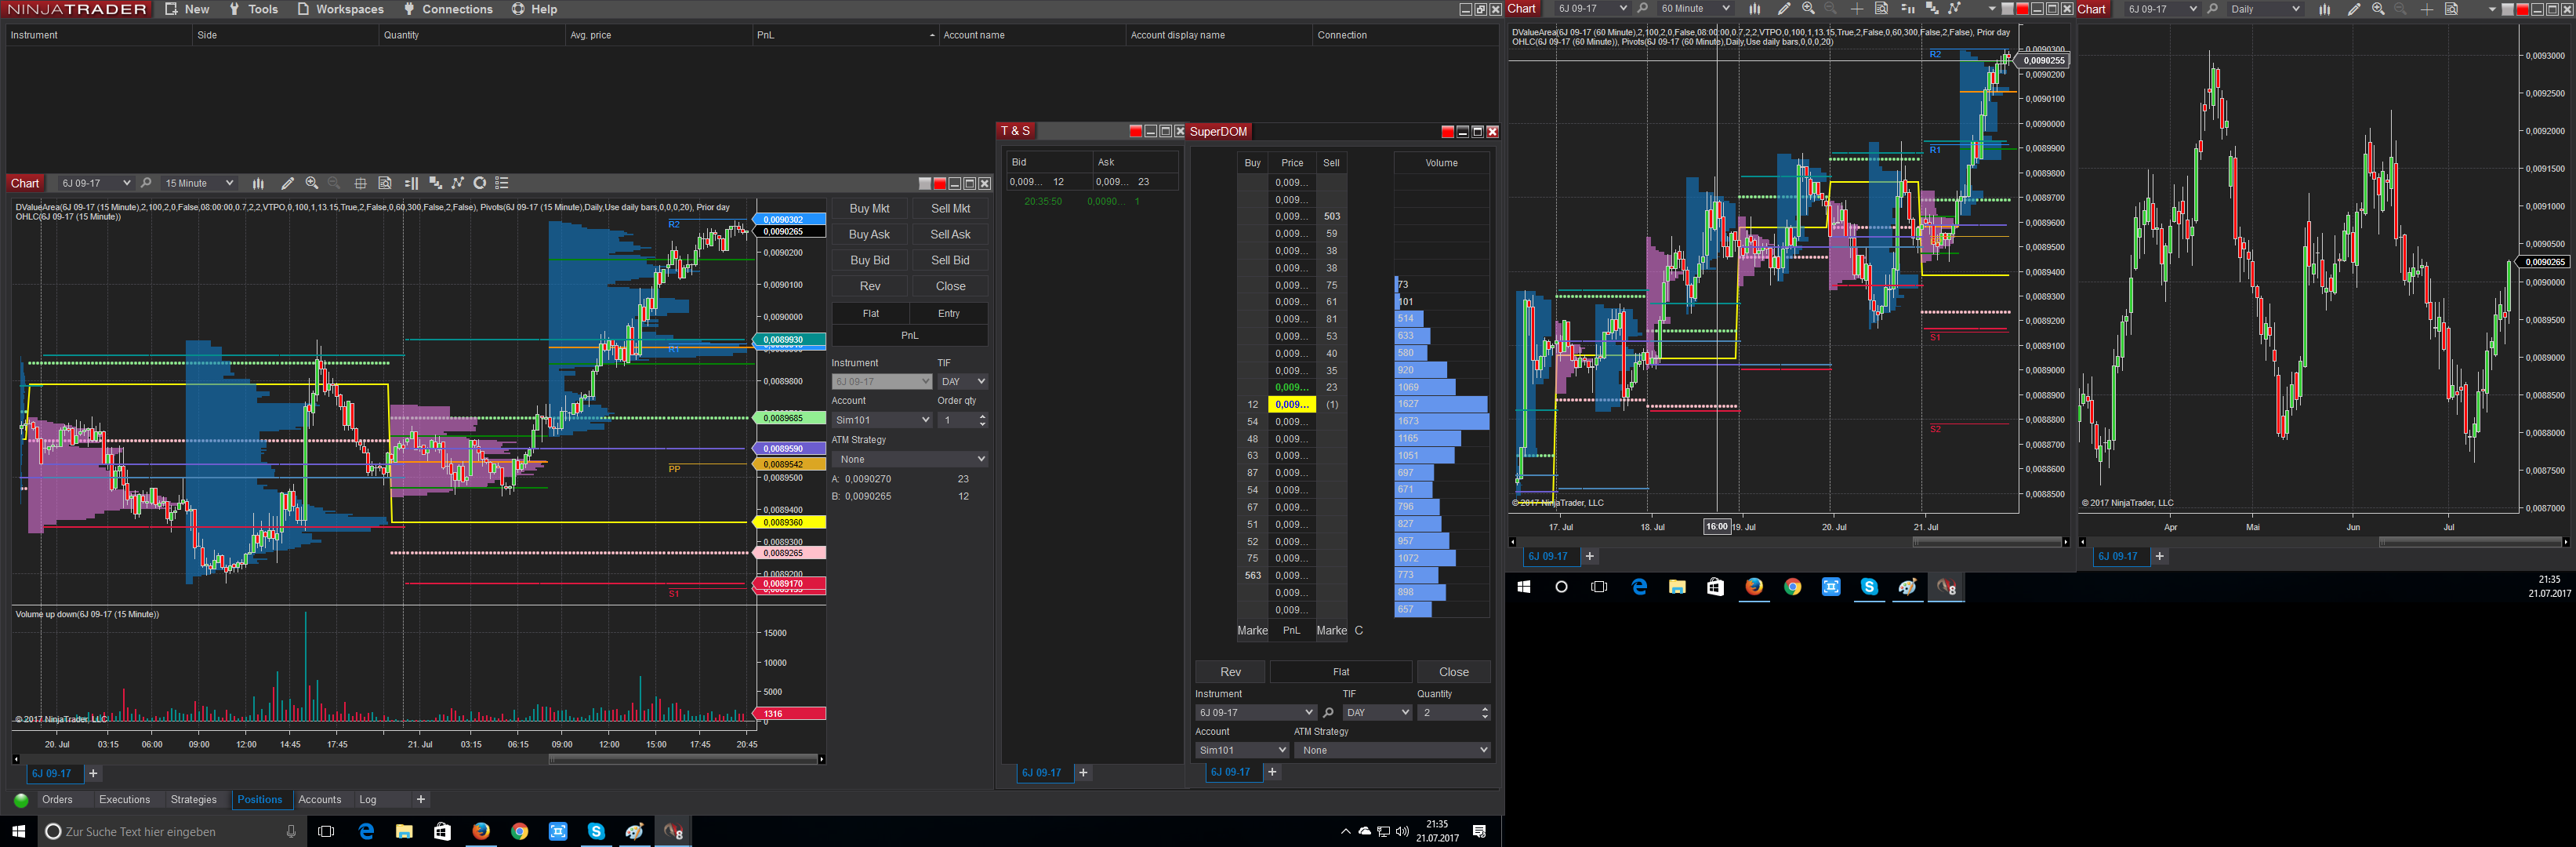Click Close button in SuperDOM panel
2576x847 pixels.
tap(1453, 672)
